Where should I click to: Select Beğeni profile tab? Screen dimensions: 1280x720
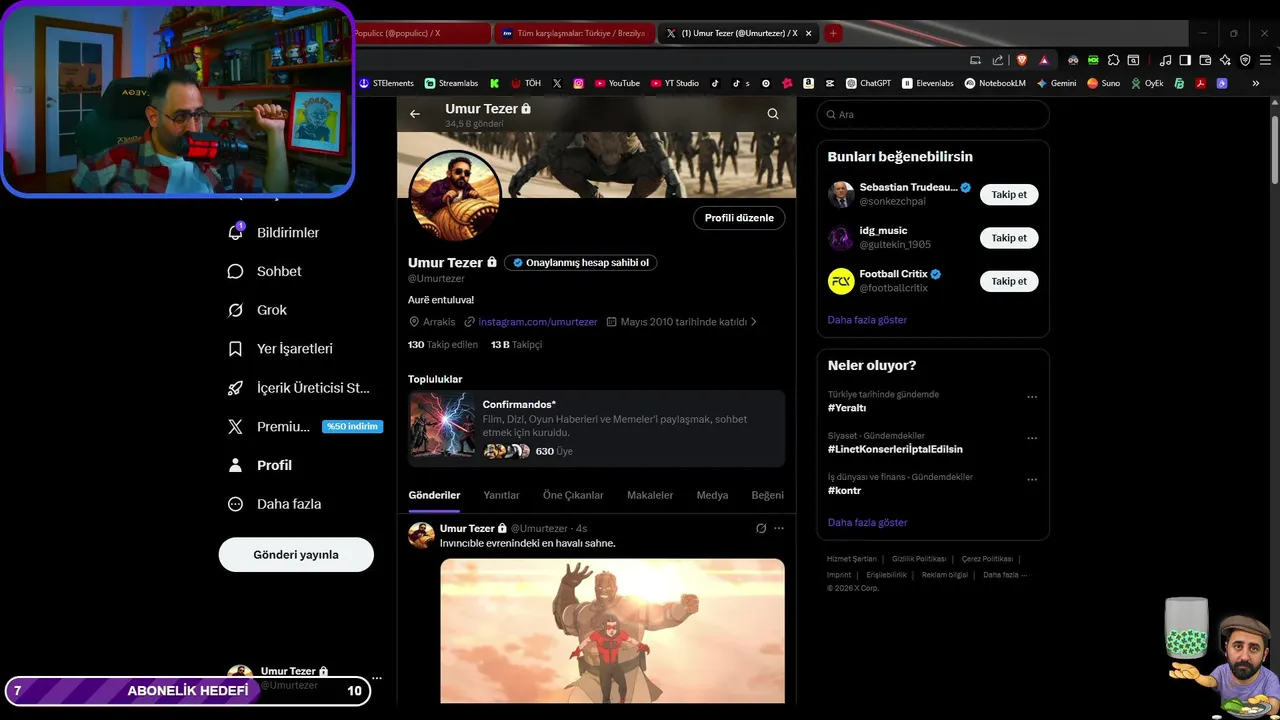pos(768,495)
